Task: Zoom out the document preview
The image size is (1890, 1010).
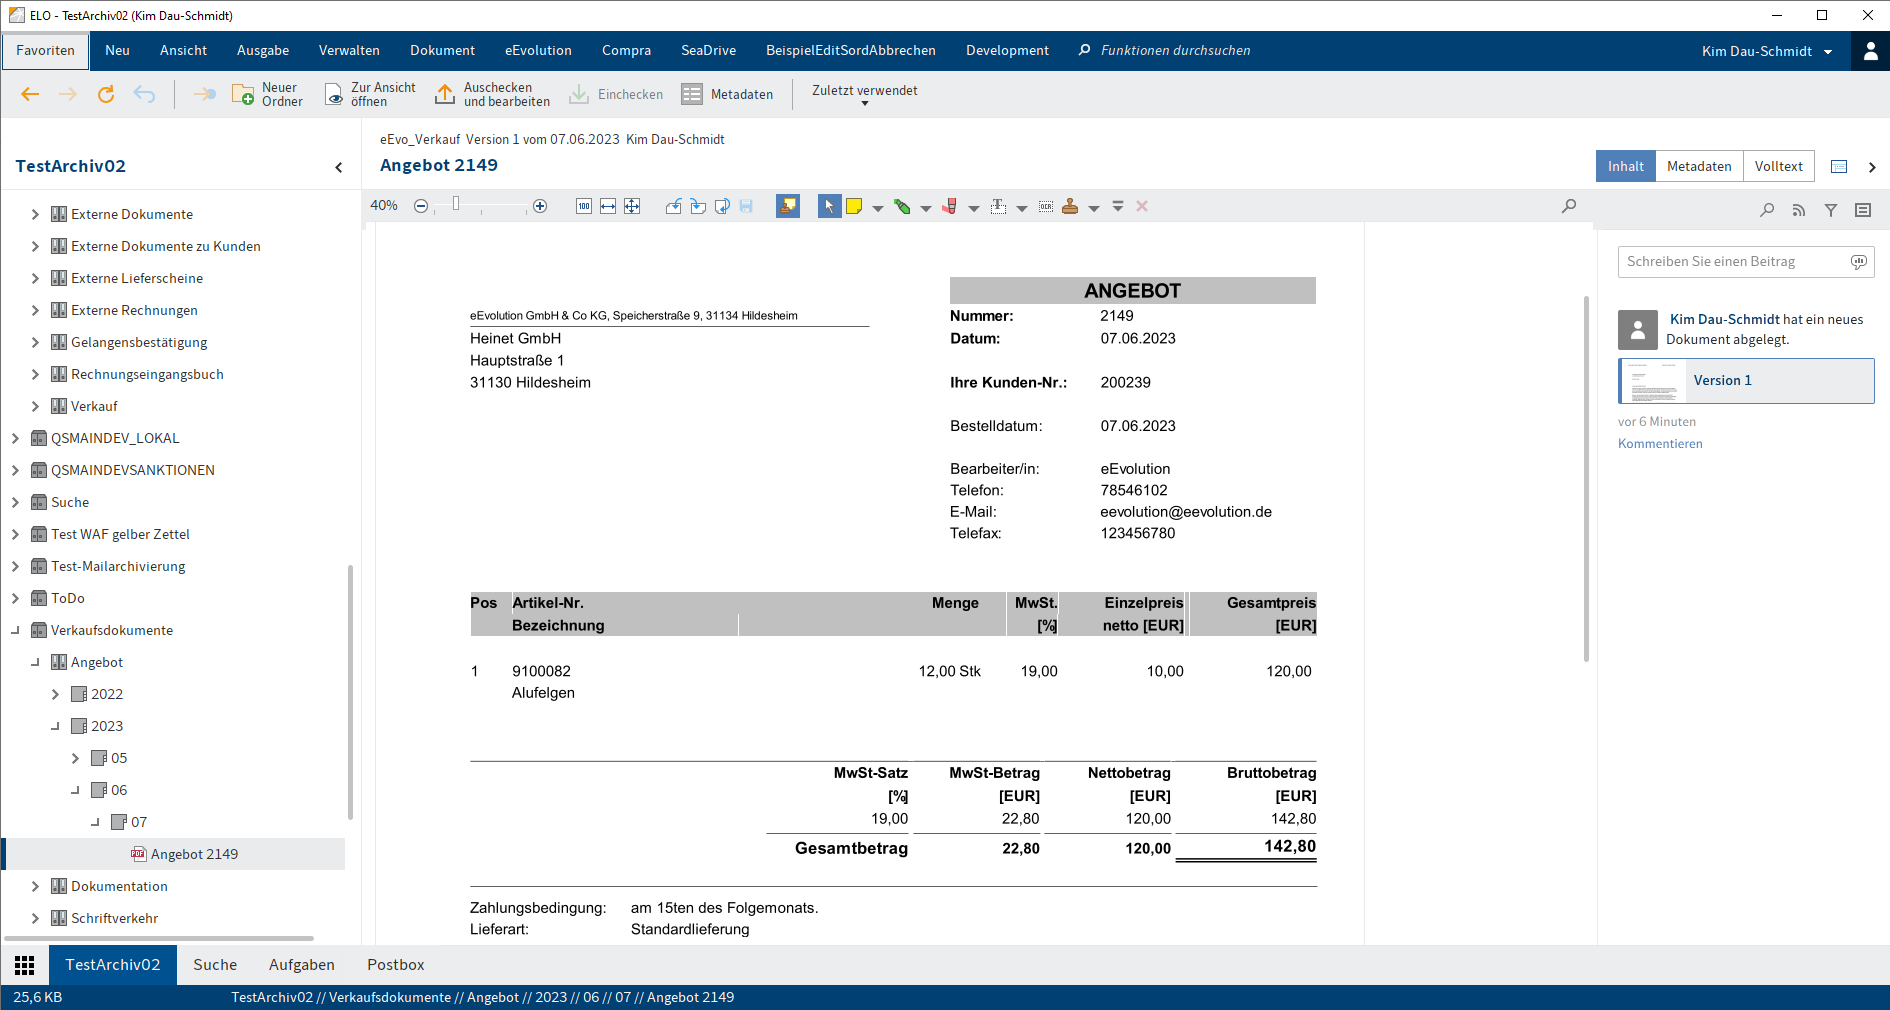Action: [x=421, y=206]
